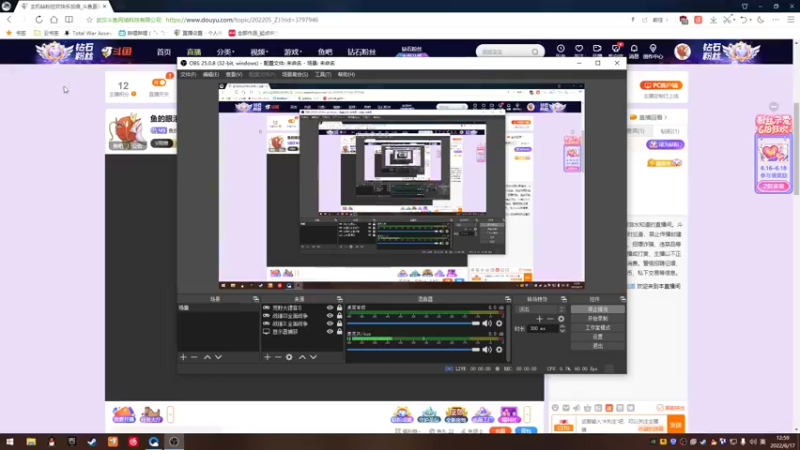
Task: Mute the Mic/Aux speaker icon
Action: (x=487, y=349)
